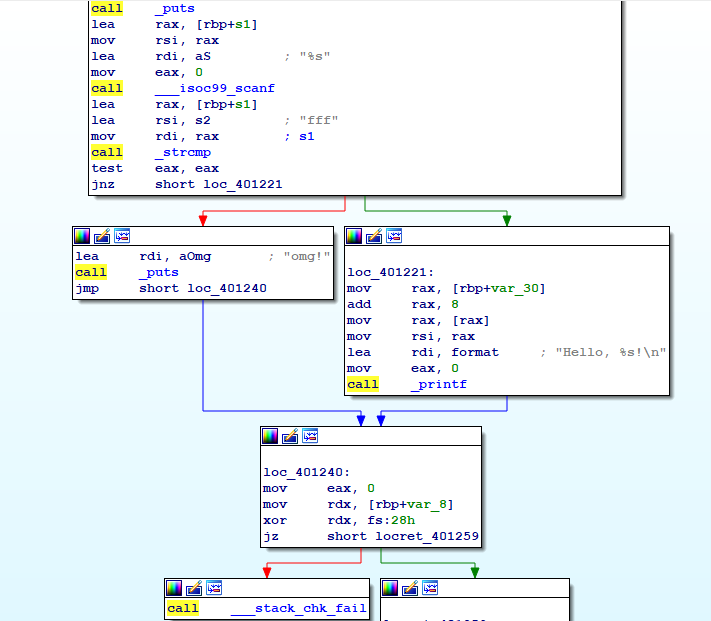Viewport: 711px width, 621px height.
Task: Click the group nodes icon in omg! node
Action: pos(122,236)
